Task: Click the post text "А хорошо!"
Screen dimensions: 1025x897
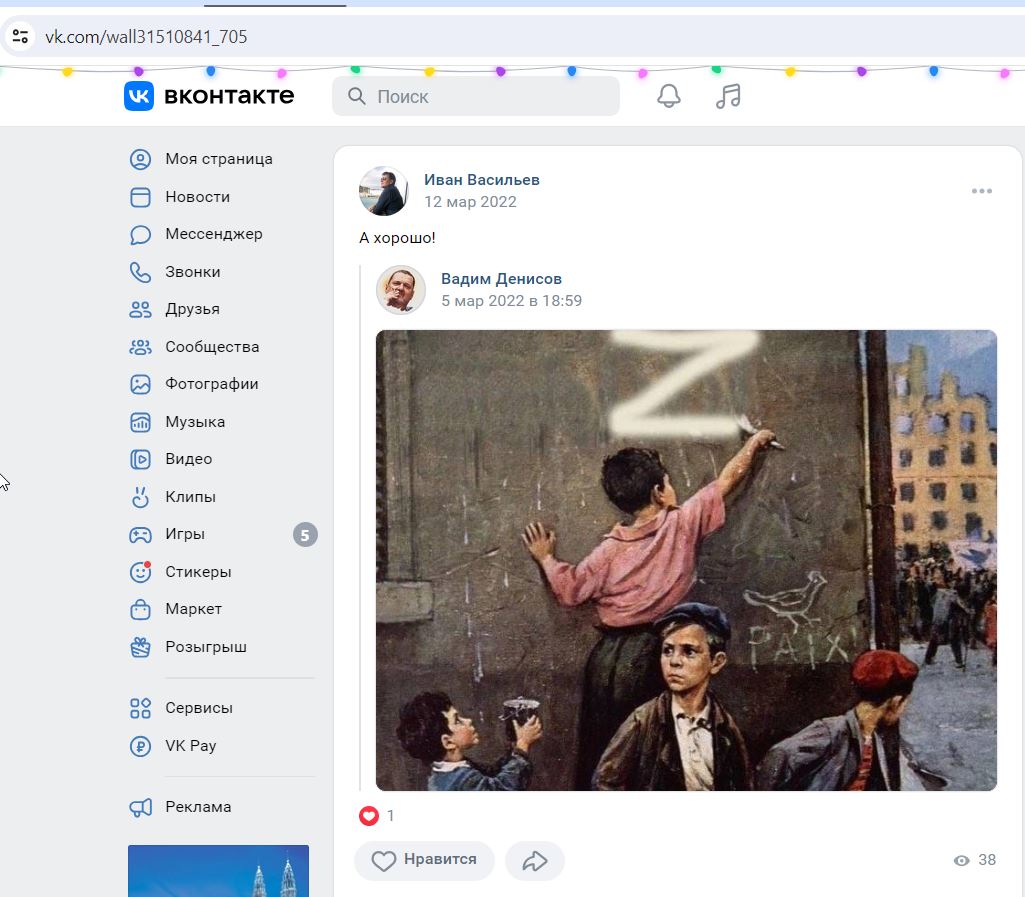Action: (x=397, y=238)
